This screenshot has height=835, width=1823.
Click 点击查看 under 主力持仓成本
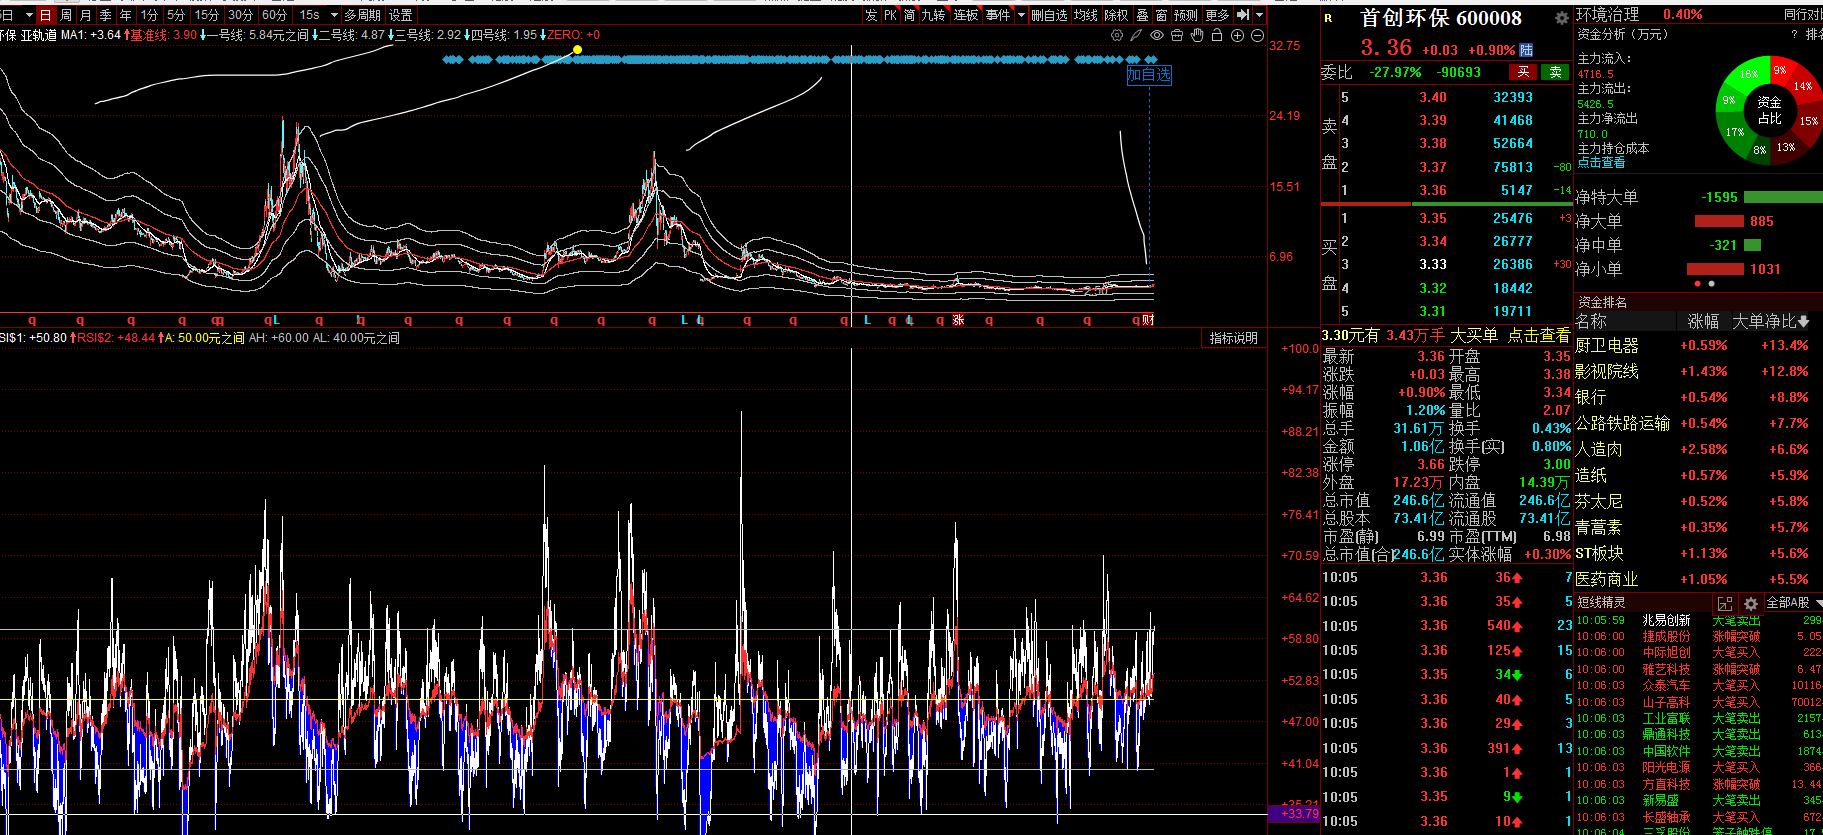1601,162
